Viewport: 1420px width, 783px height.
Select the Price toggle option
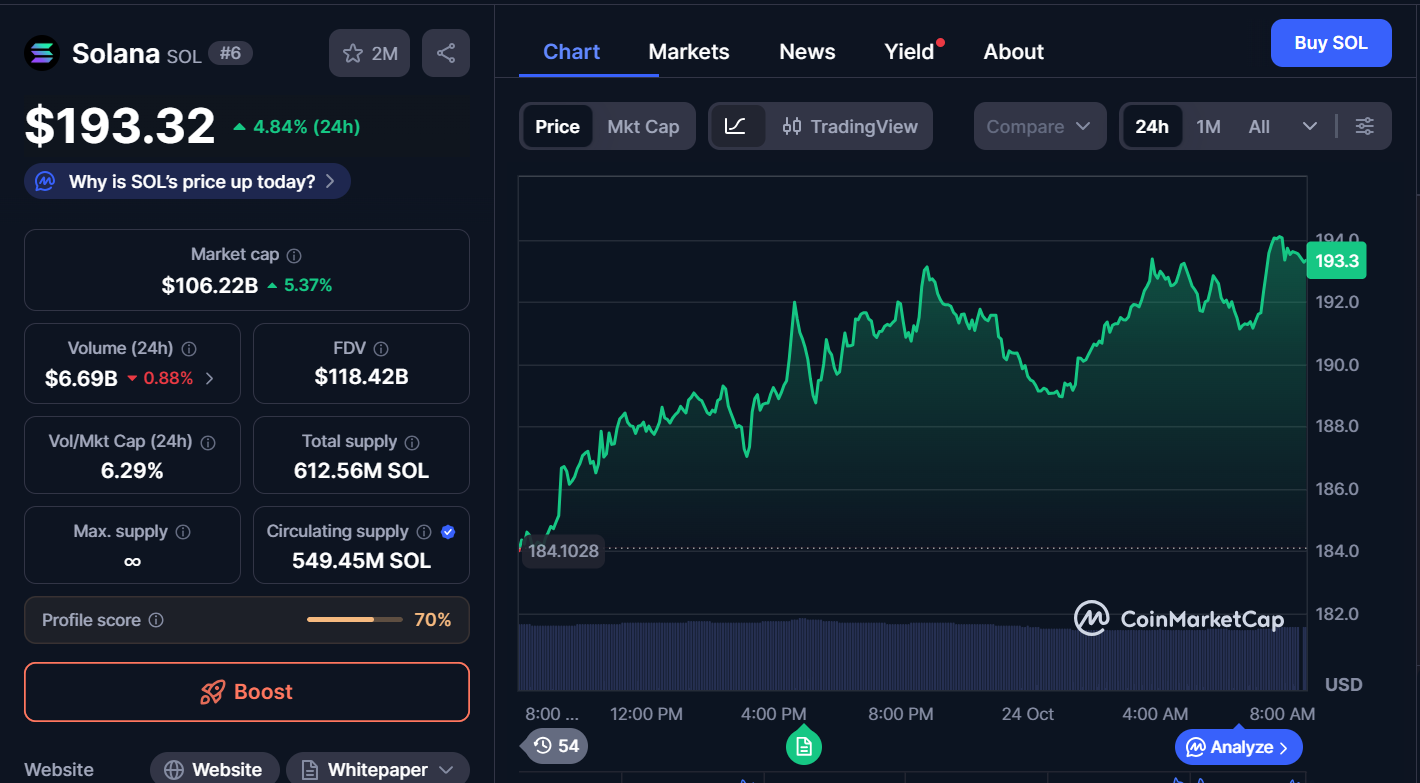tap(557, 126)
